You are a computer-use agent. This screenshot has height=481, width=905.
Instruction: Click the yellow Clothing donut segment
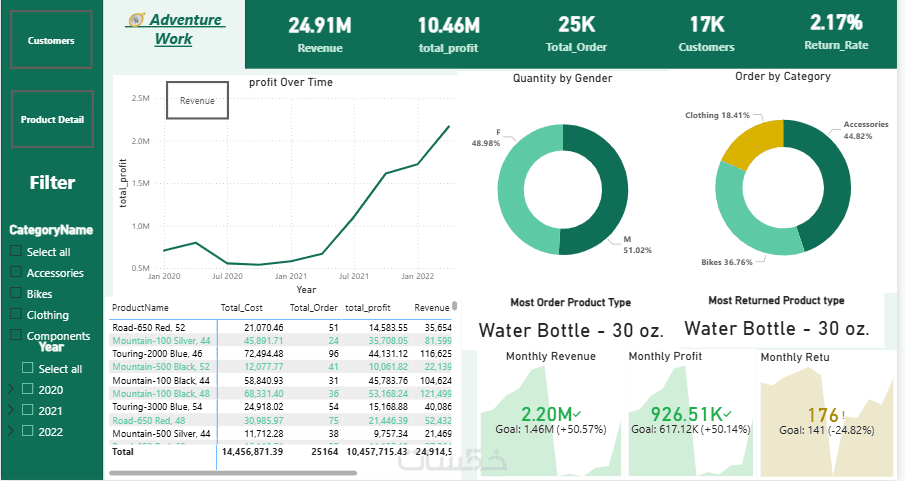[x=747, y=143]
